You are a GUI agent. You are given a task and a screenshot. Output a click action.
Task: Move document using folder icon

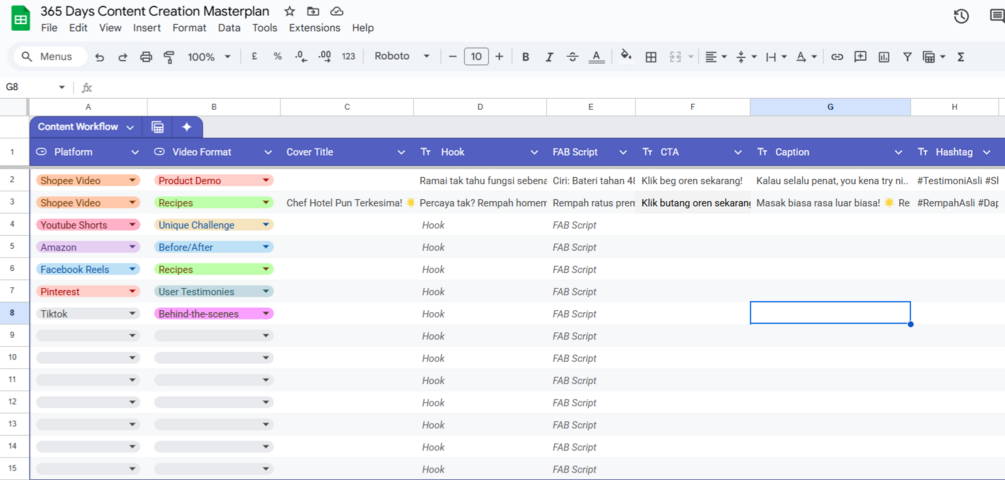pyautogui.click(x=313, y=12)
